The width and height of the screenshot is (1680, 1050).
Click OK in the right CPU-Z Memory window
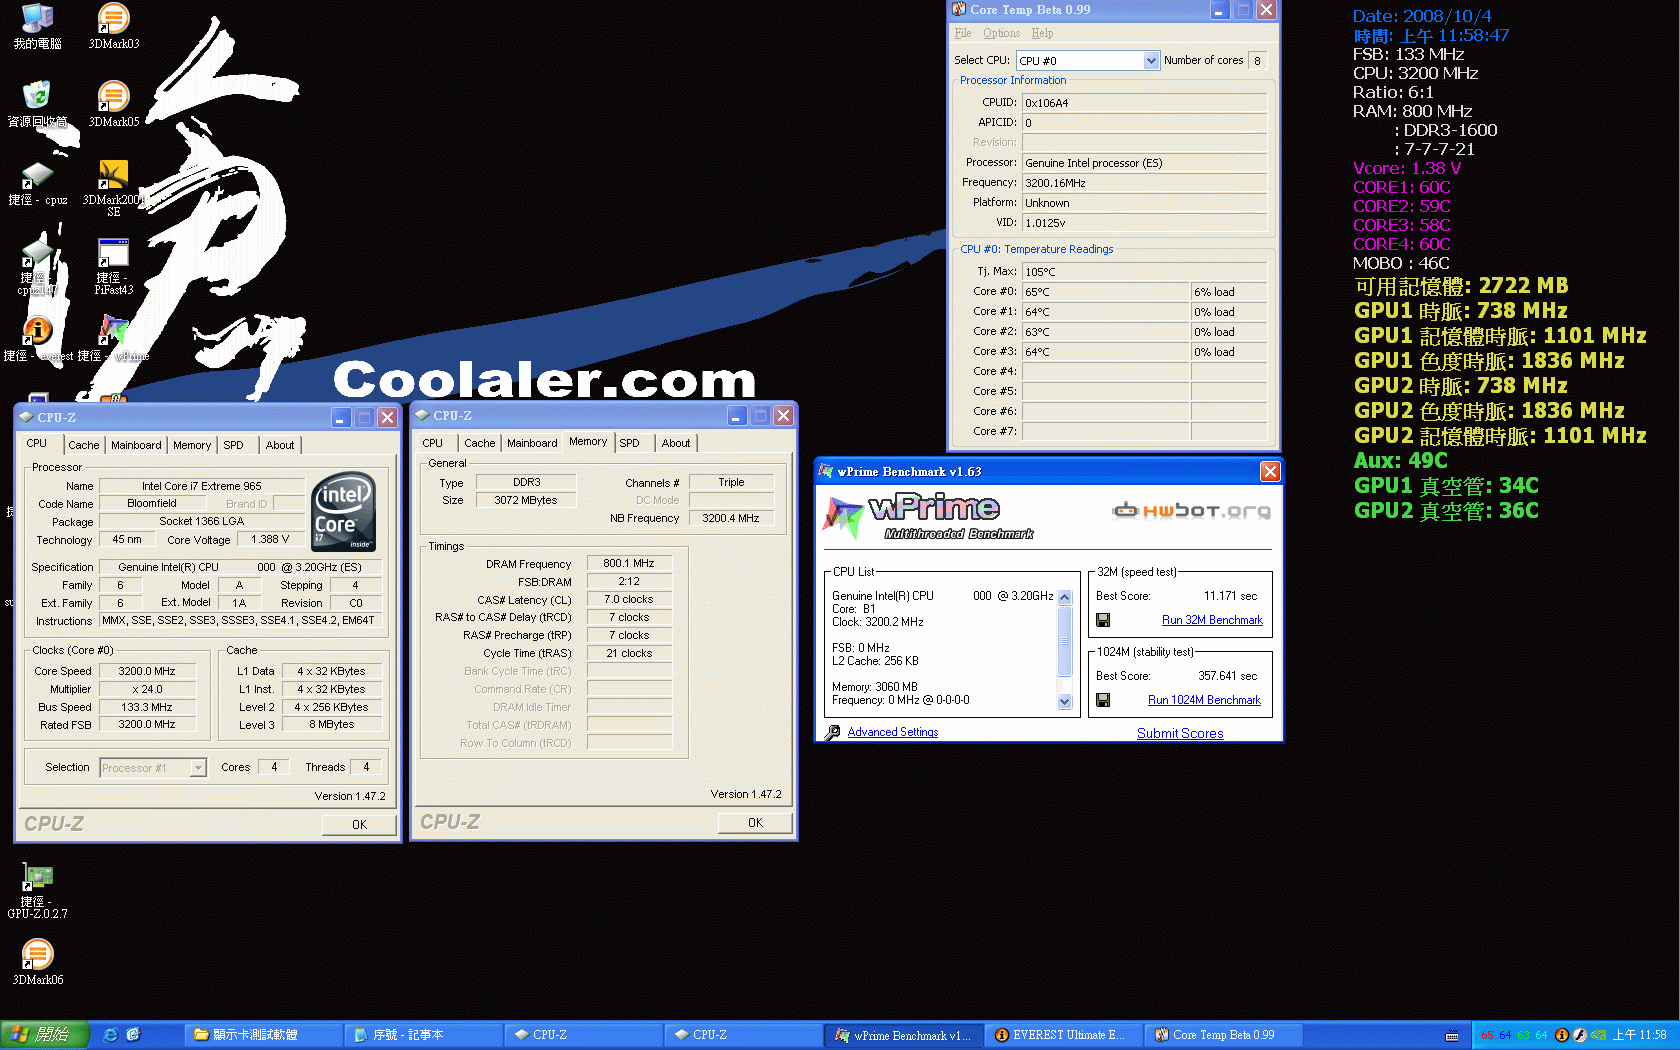click(x=755, y=823)
